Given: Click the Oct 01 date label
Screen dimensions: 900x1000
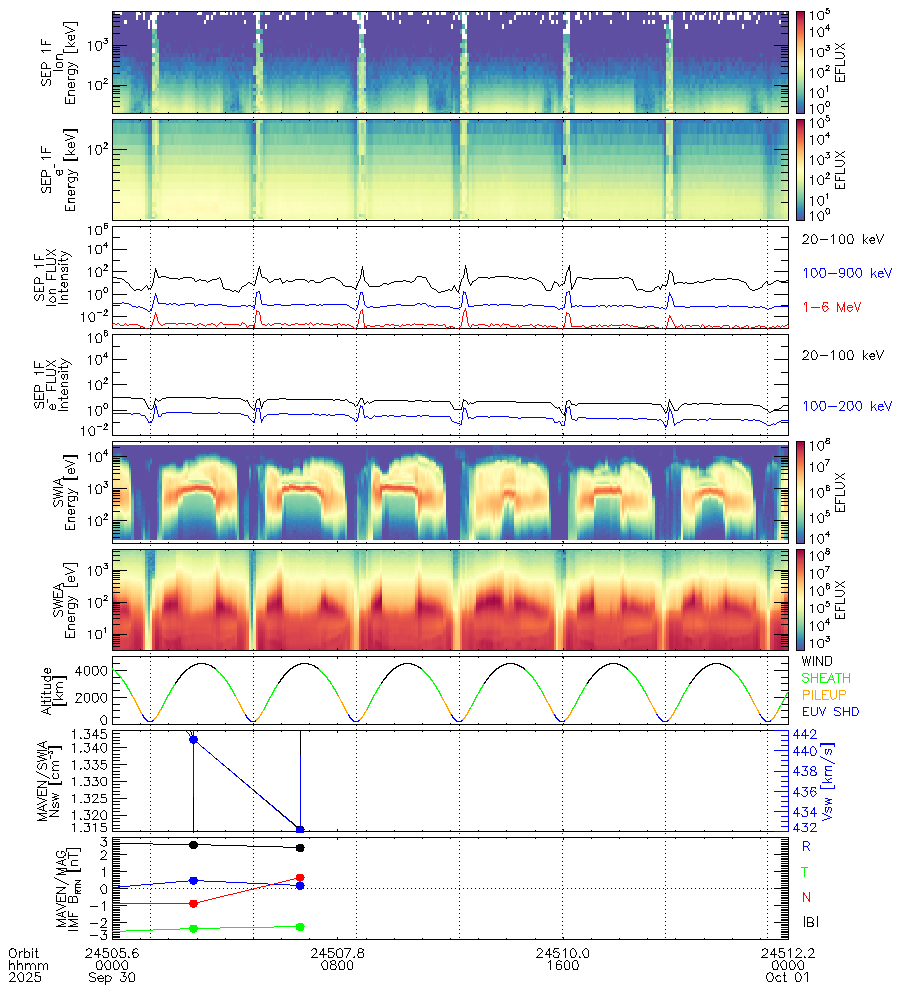Looking at the screenshot, I should click(787, 979).
